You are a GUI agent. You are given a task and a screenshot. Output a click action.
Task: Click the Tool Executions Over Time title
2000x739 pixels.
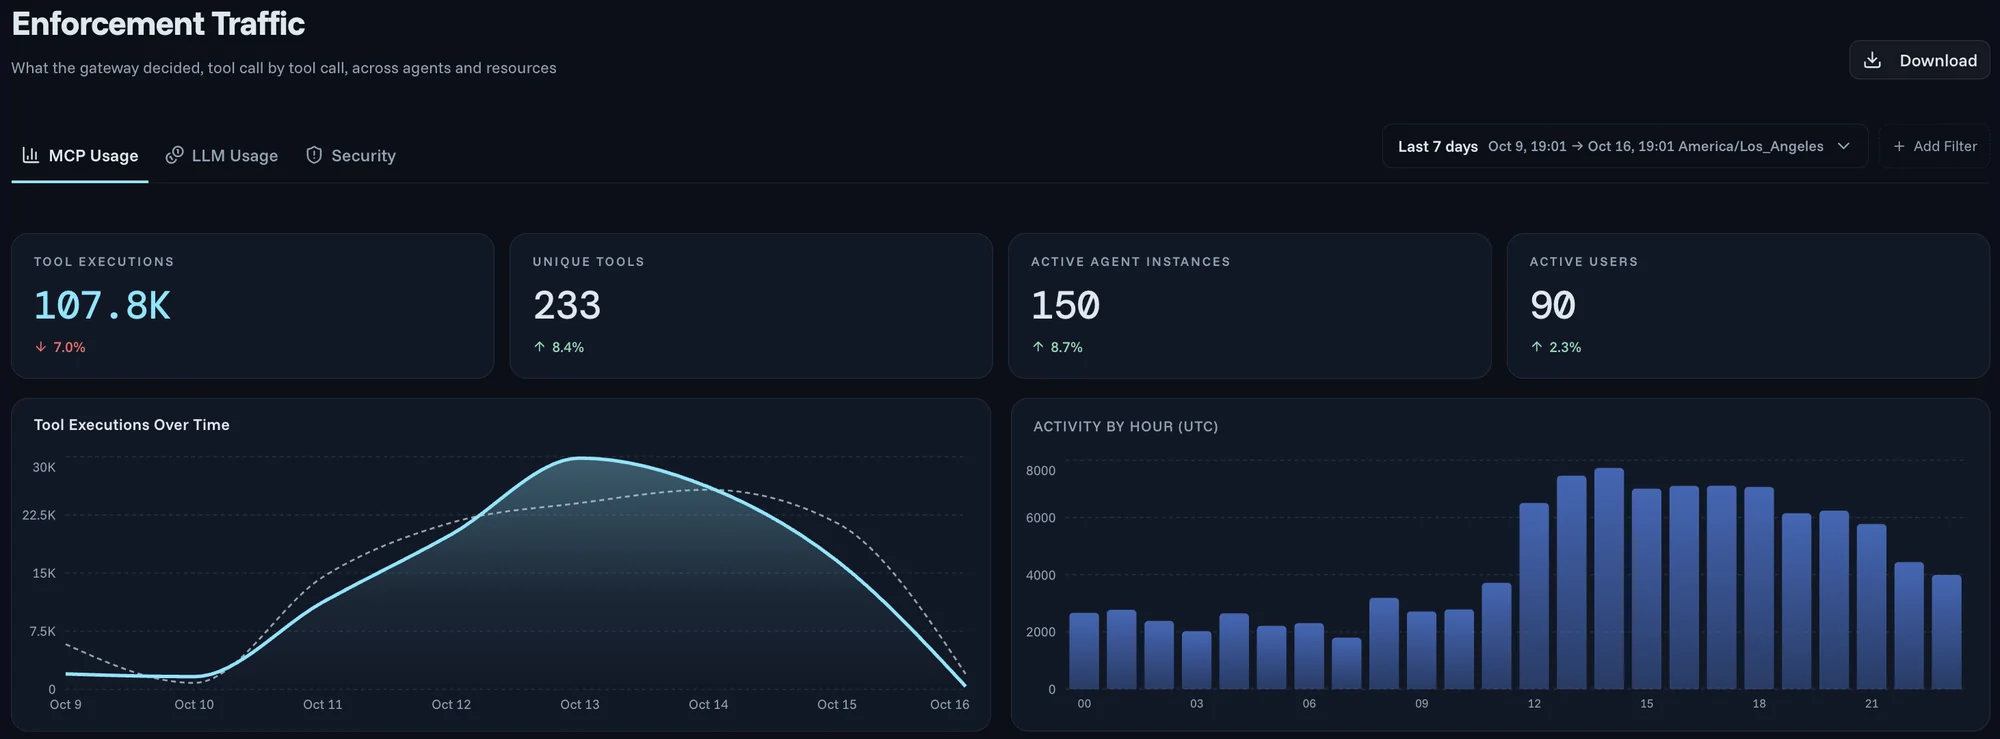(x=132, y=425)
